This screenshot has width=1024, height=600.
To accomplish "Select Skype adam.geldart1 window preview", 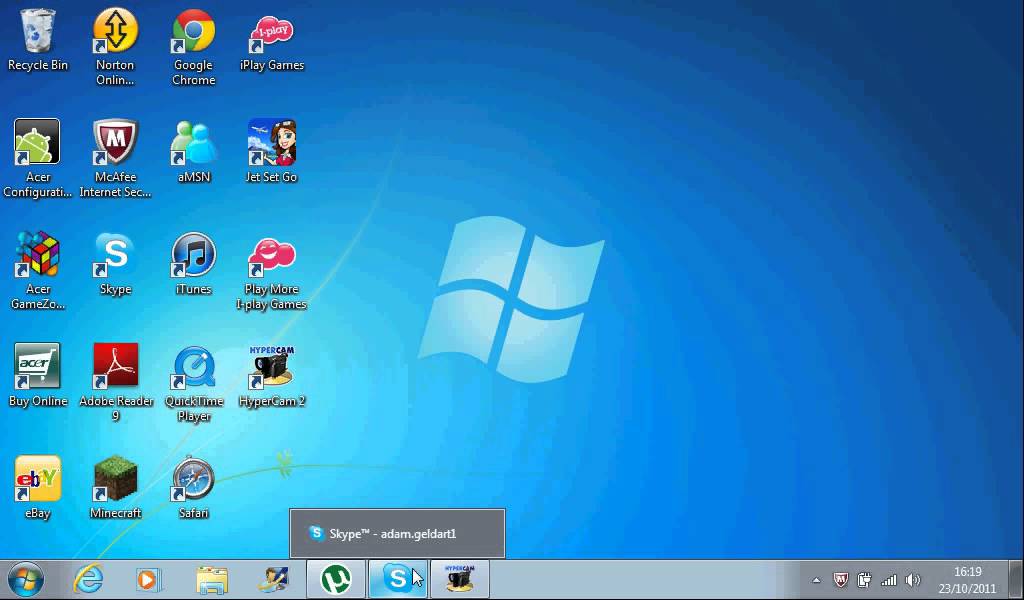I will (397, 533).
